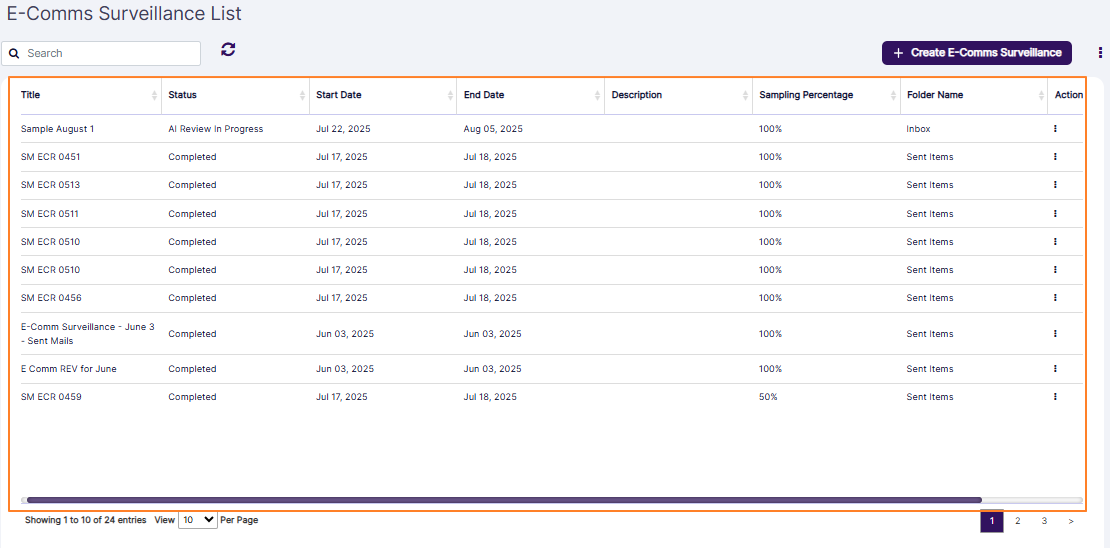
Task: Sort table by Sampling Percentage column
Action: click(894, 96)
